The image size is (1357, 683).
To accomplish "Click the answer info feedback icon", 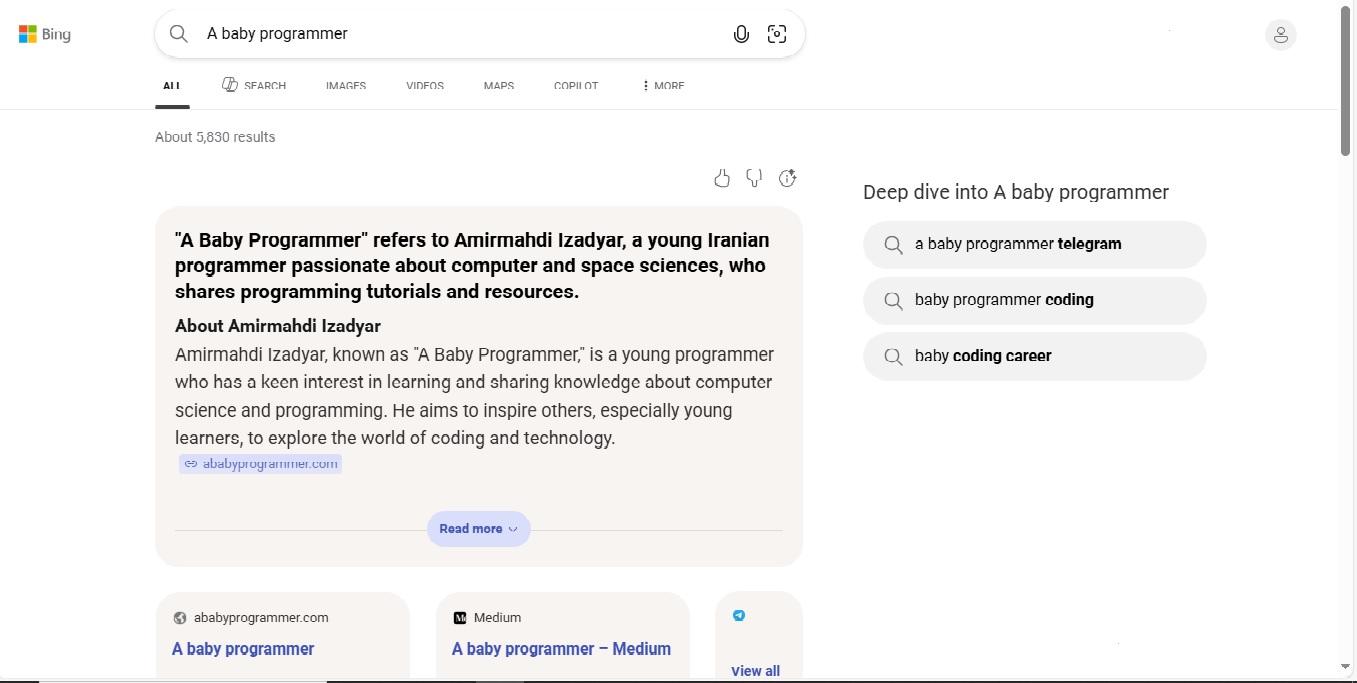I will pyautogui.click(x=788, y=178).
